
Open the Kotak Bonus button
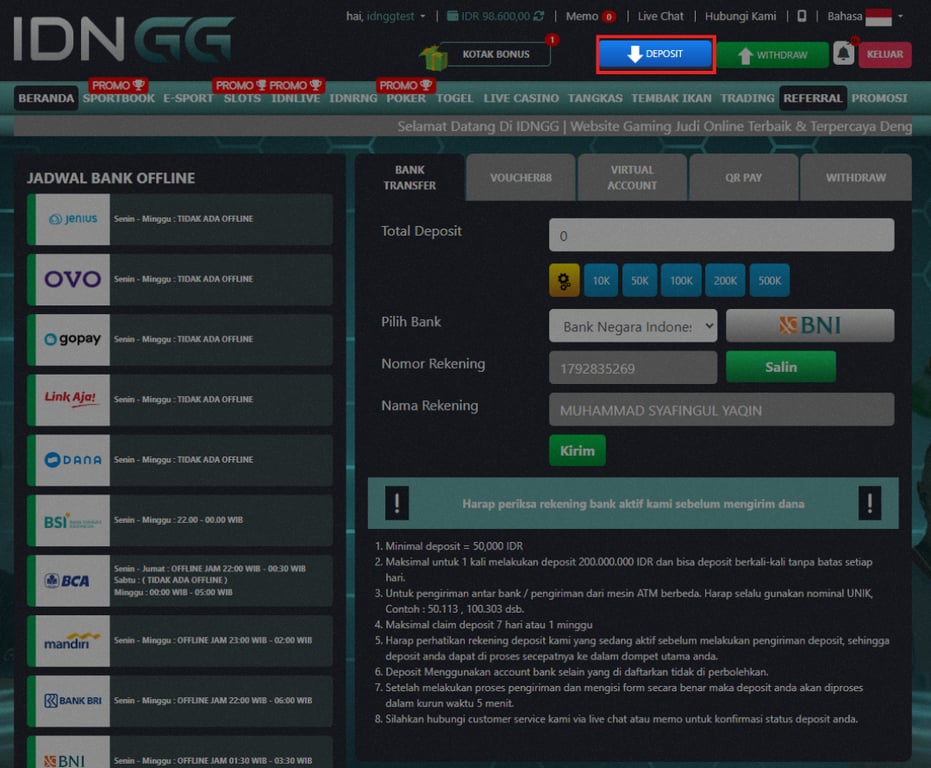496,54
